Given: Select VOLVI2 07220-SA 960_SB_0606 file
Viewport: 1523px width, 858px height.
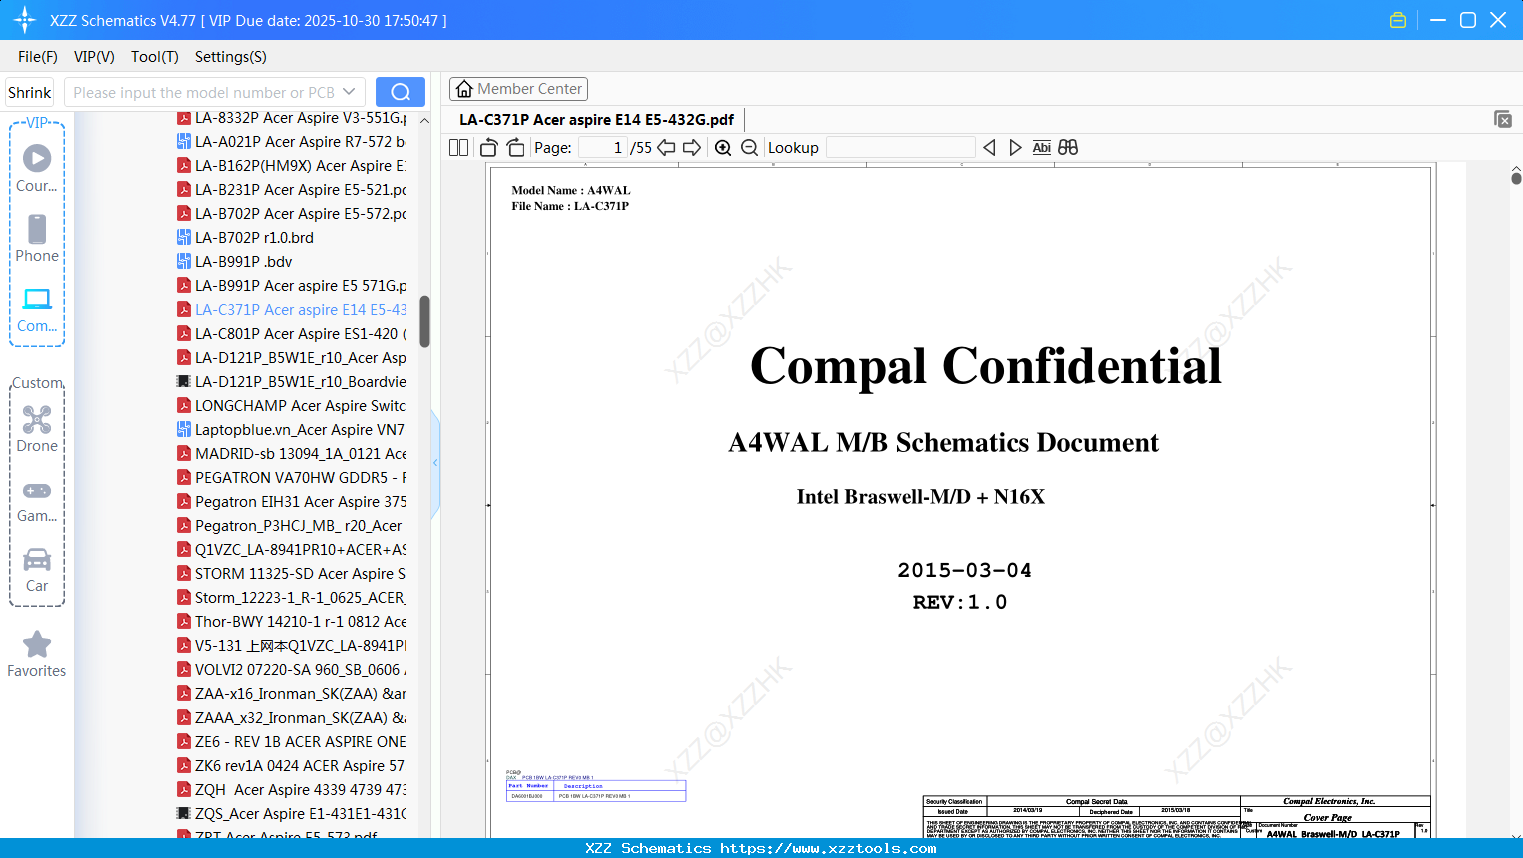Looking at the screenshot, I should [x=291, y=670].
